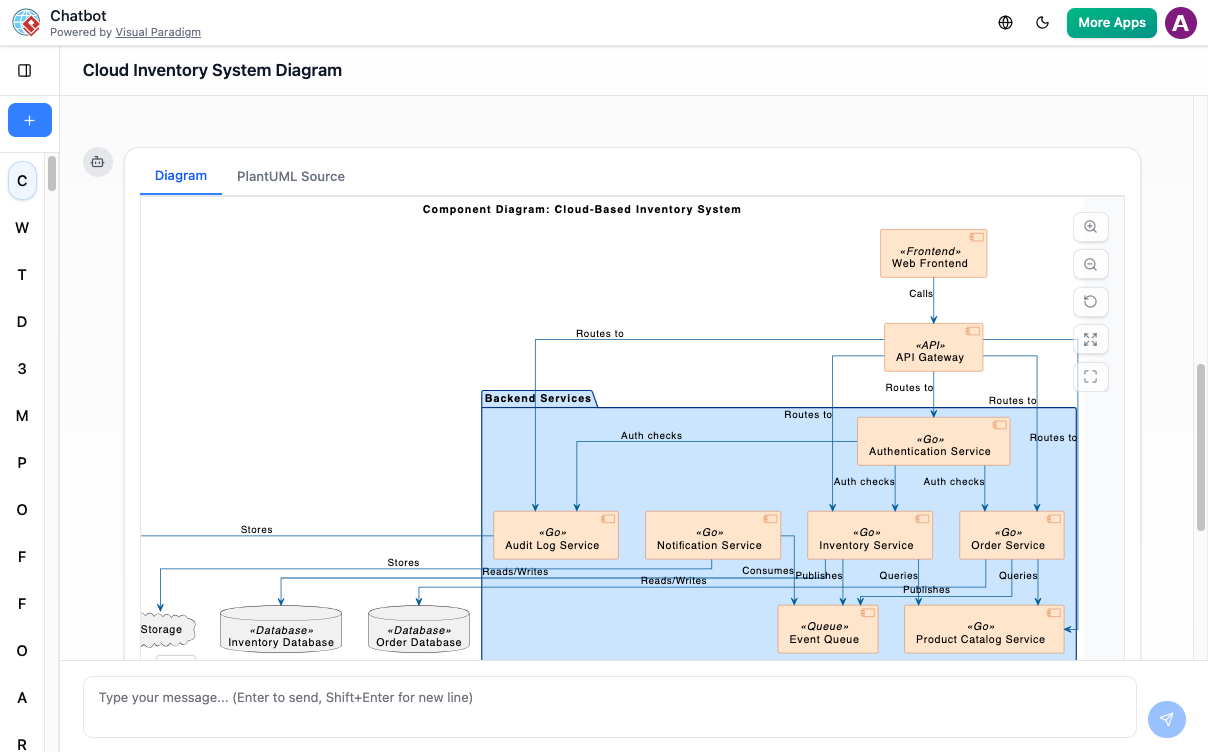Reset the diagram view rotation
The height and width of the screenshot is (752, 1208).
pyautogui.click(x=1091, y=301)
